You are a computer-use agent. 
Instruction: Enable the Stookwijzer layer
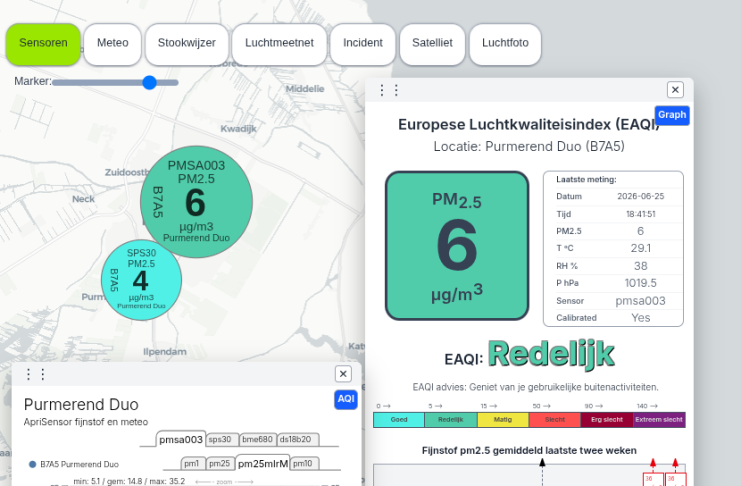coord(187,44)
